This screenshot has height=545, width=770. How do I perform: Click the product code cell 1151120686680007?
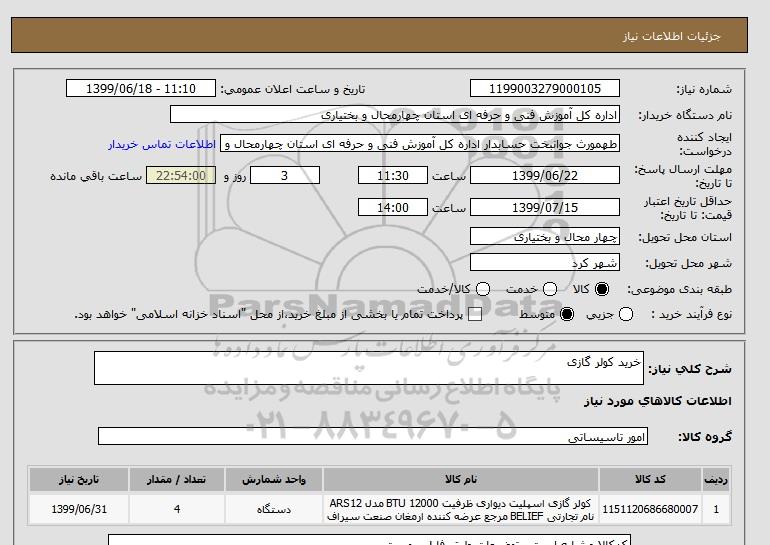(650, 509)
